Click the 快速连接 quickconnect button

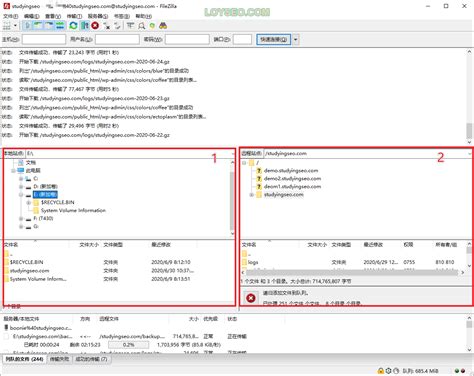pyautogui.click(x=274, y=39)
